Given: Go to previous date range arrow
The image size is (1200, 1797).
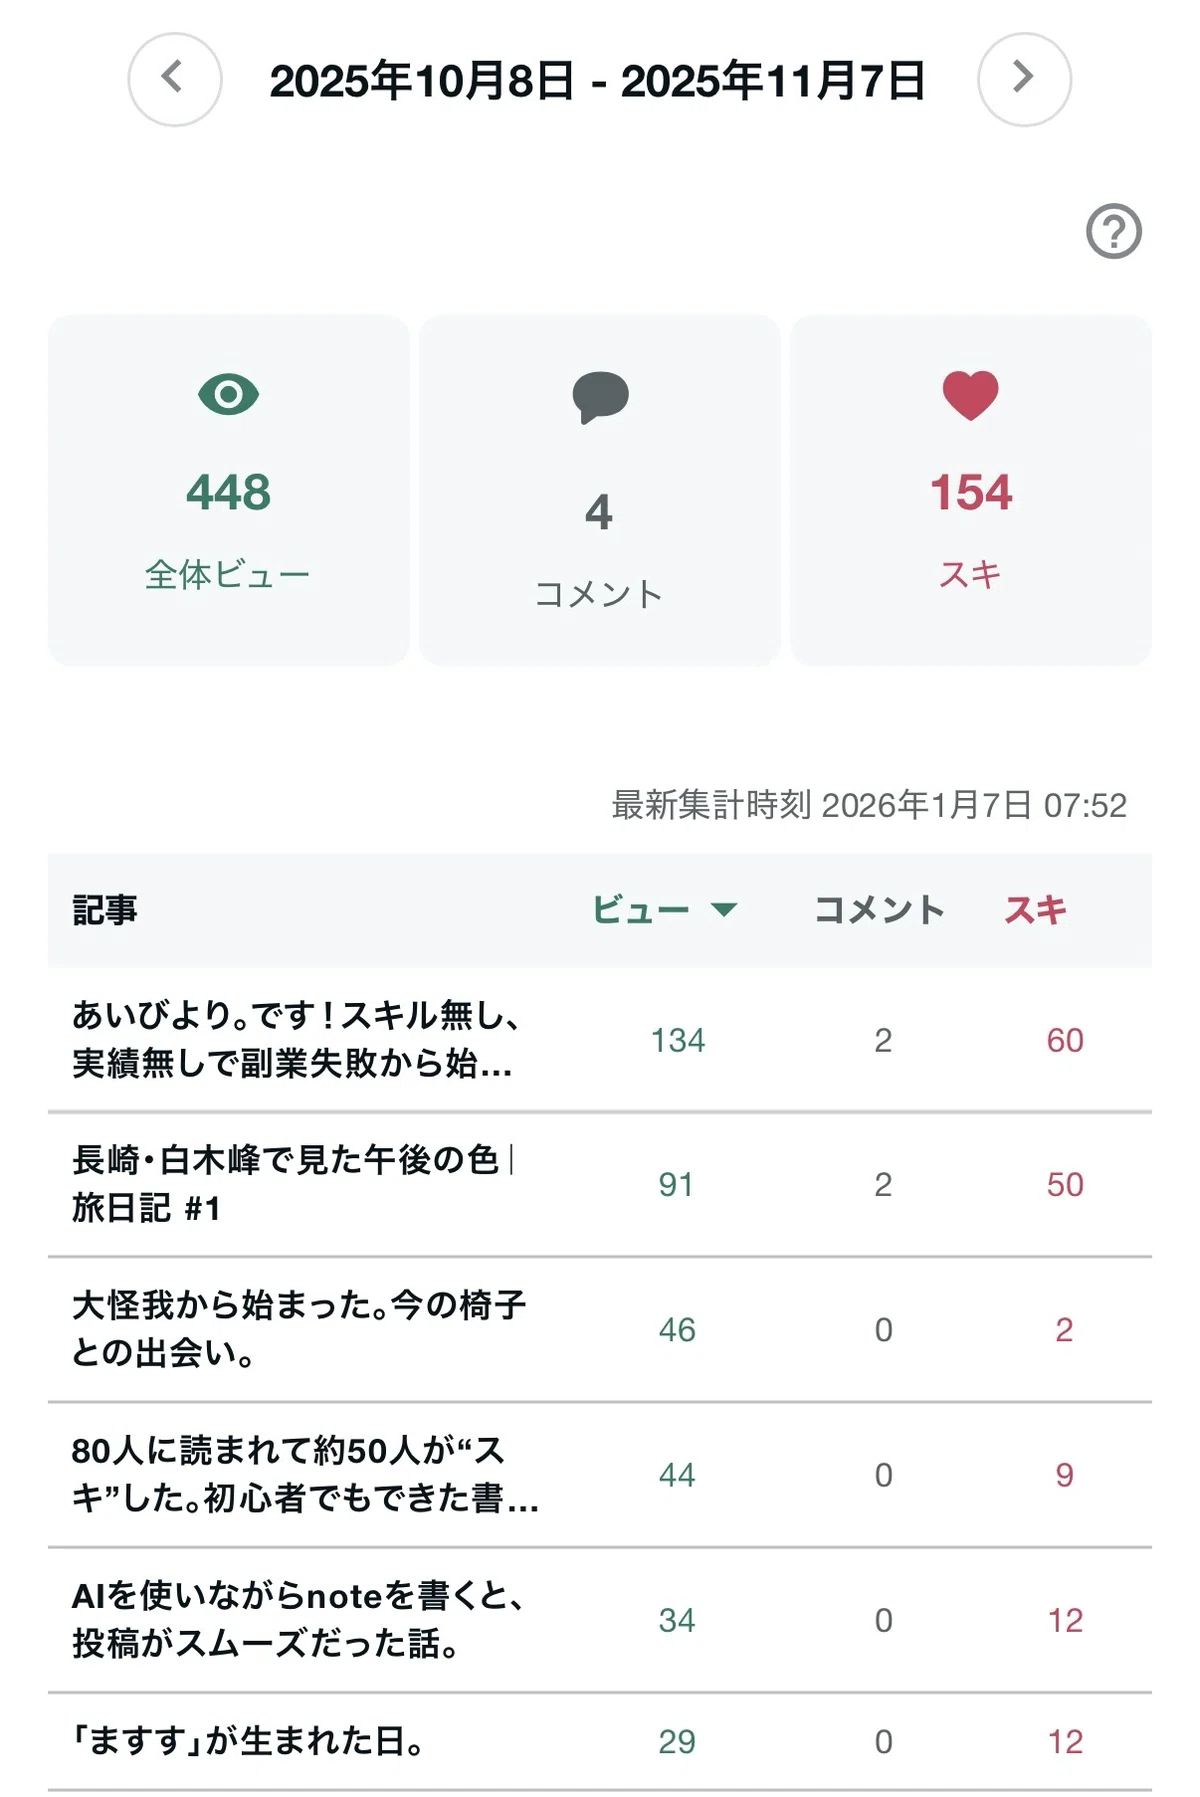Looking at the screenshot, I should (175, 79).
